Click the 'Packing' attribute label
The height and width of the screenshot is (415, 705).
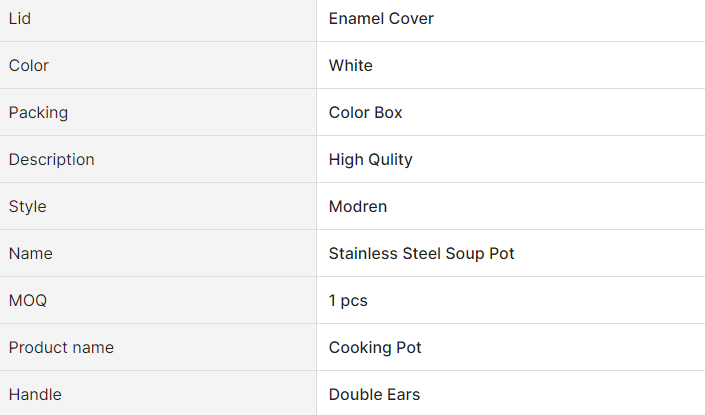tap(38, 112)
